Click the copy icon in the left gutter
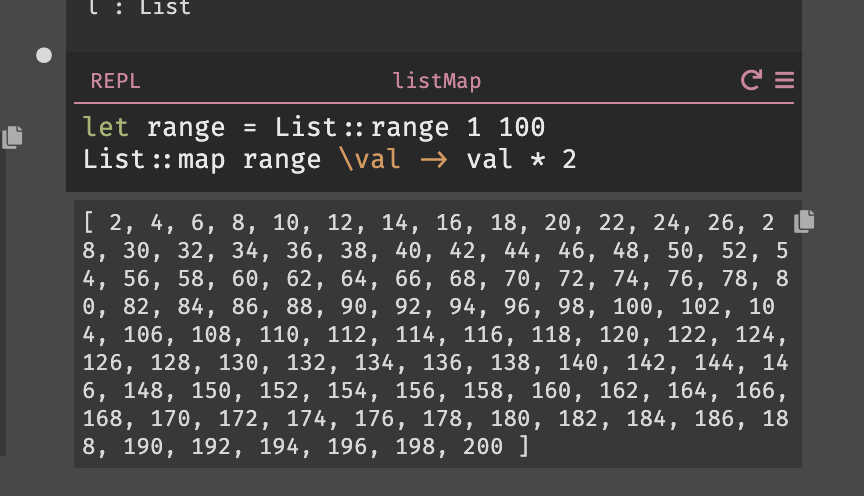This screenshot has width=864, height=496. (12, 137)
